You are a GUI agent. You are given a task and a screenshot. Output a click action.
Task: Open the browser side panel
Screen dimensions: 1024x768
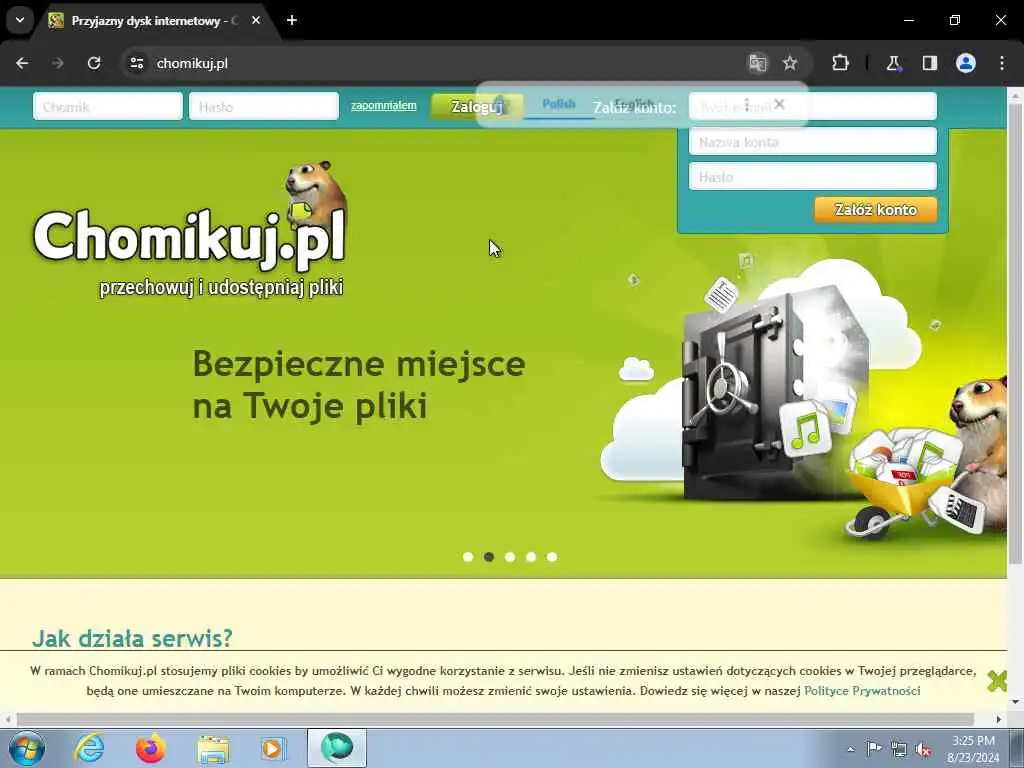click(x=929, y=63)
